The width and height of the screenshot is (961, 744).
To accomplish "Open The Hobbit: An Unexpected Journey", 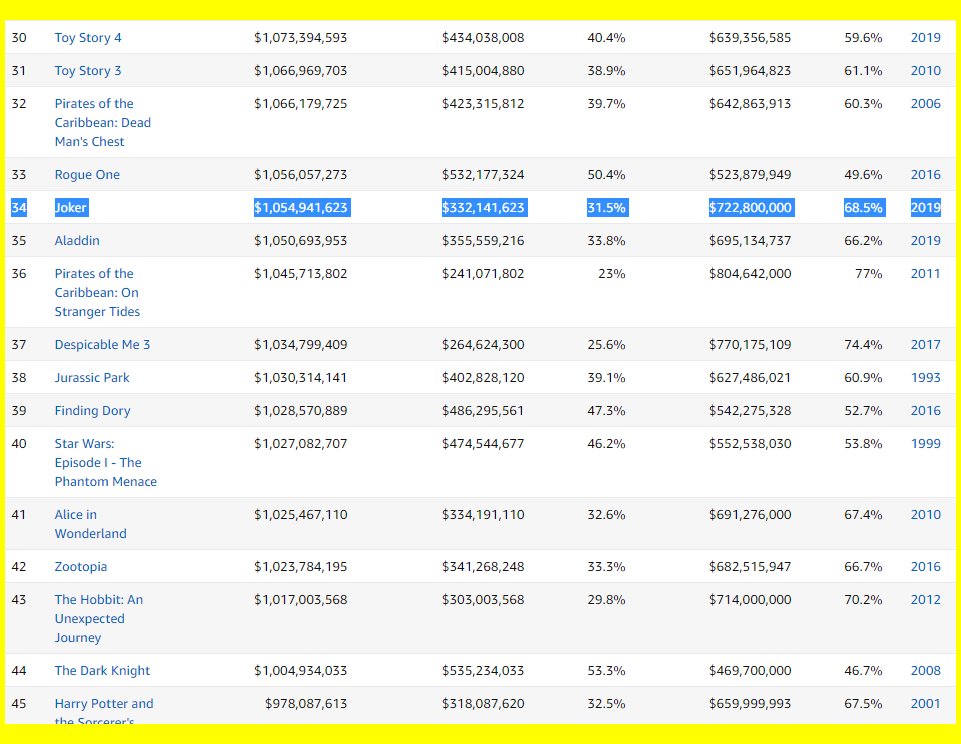I will (98, 619).
